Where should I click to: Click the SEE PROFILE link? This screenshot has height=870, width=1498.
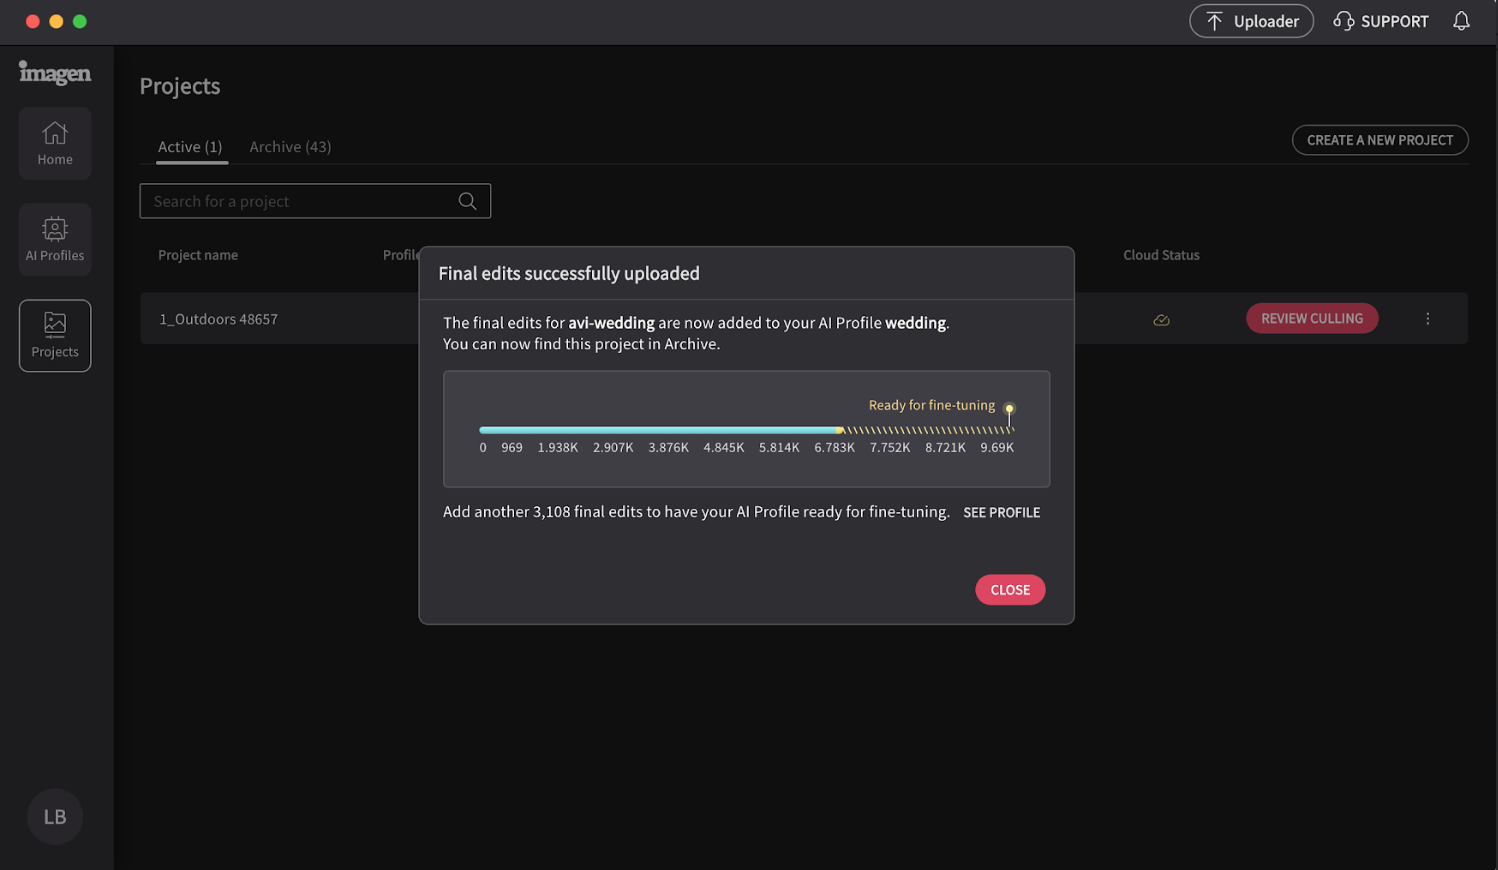click(1001, 512)
